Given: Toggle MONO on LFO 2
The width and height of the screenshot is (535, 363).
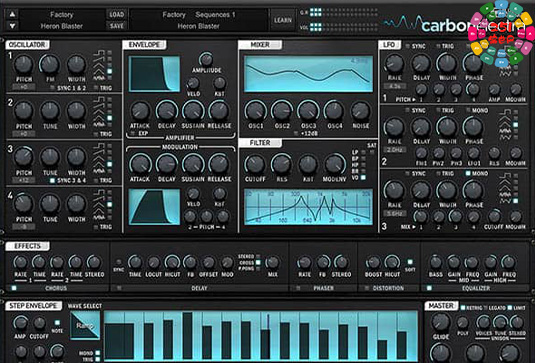Looking at the screenshot, I should [468, 110].
